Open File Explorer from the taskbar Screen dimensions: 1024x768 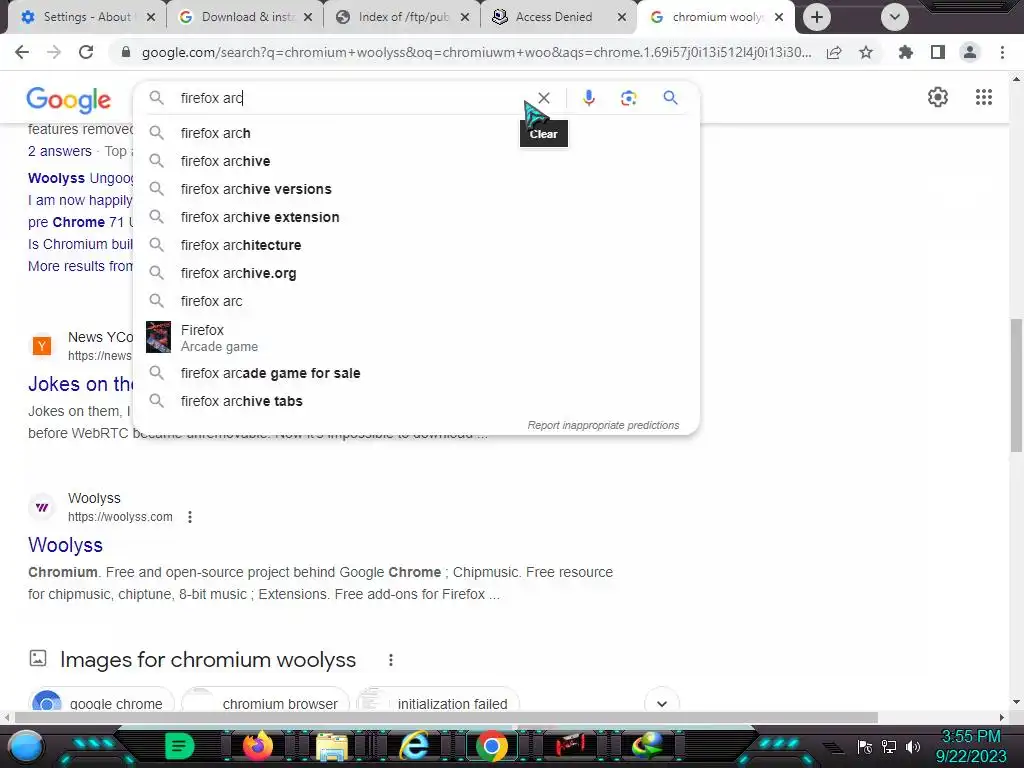[332, 747]
